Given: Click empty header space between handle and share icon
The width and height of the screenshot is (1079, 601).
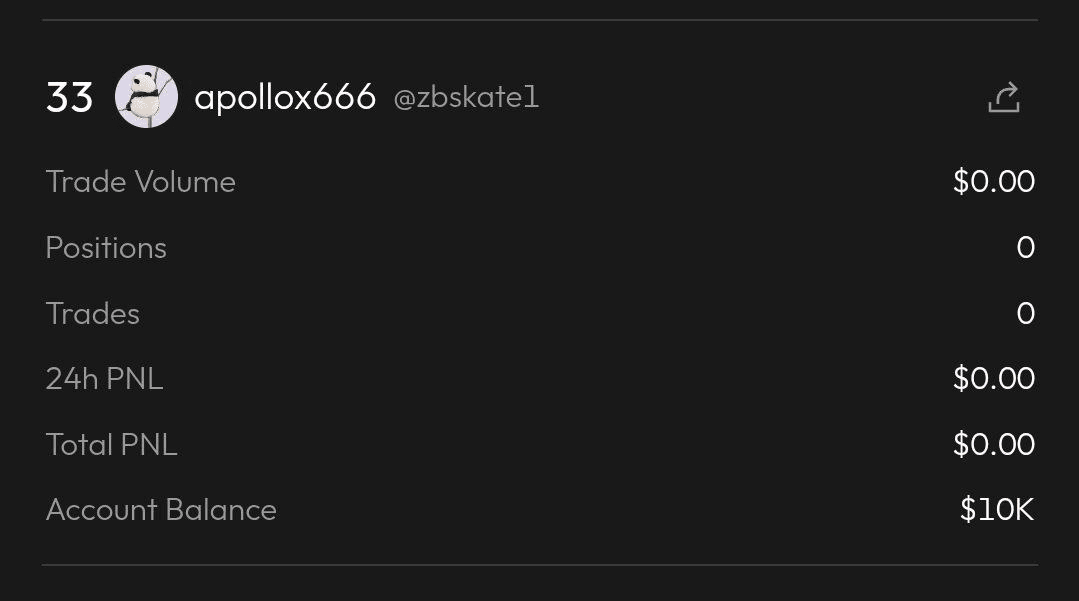Looking at the screenshot, I should point(760,98).
